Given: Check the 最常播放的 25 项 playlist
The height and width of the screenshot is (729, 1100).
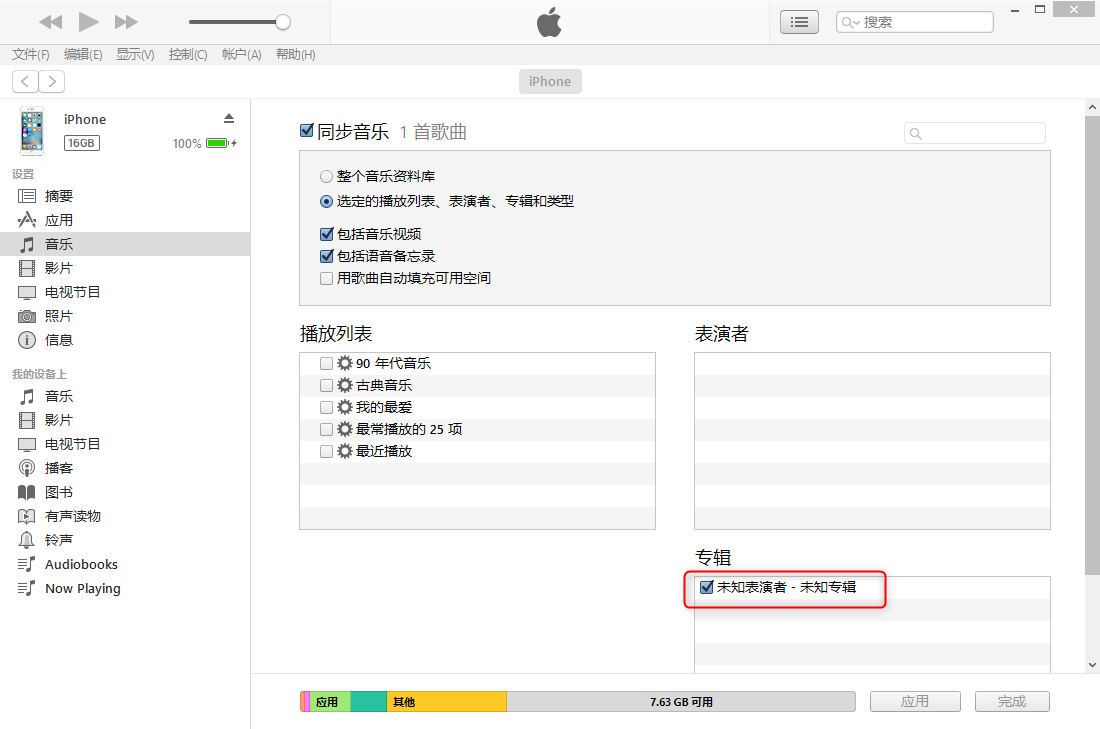Looking at the screenshot, I should (x=326, y=429).
